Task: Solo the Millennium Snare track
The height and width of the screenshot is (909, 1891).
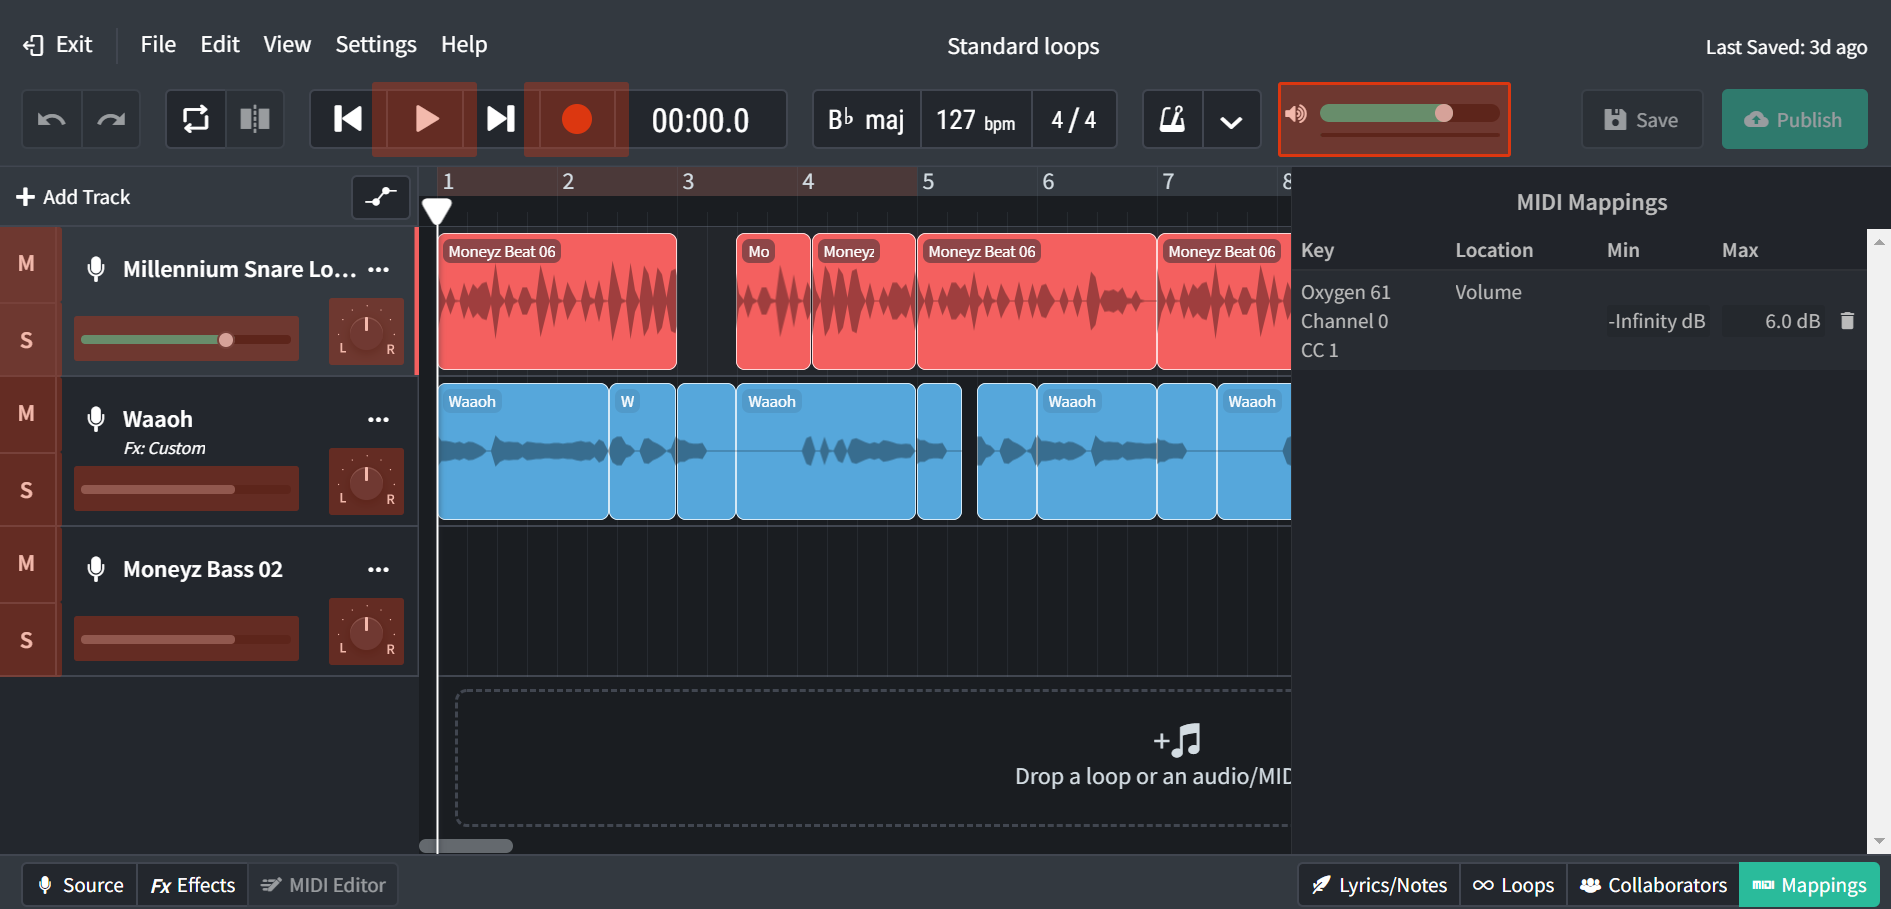Action: click(27, 340)
